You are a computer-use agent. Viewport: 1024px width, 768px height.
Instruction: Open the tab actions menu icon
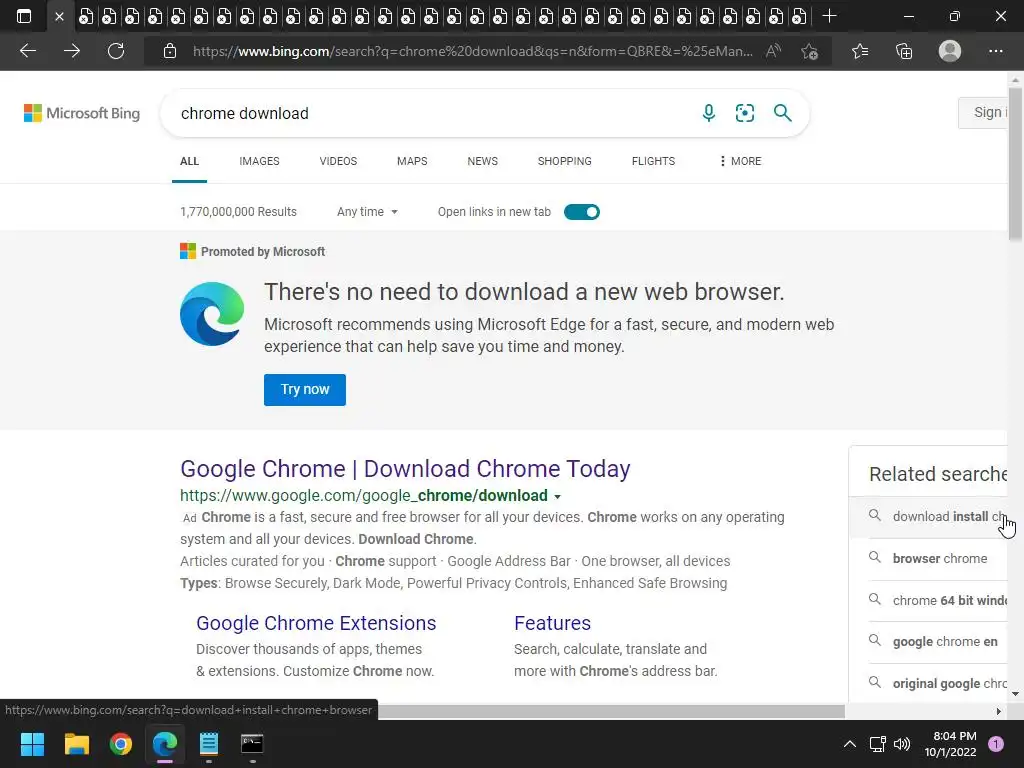click(x=24, y=16)
